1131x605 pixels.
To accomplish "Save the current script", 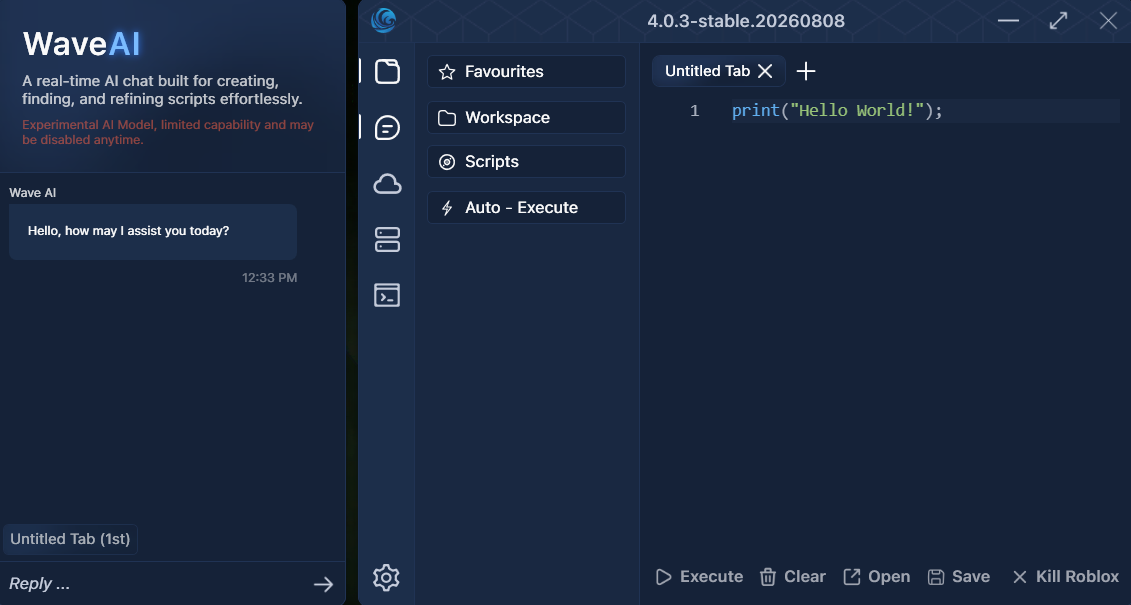I will [x=959, y=577].
